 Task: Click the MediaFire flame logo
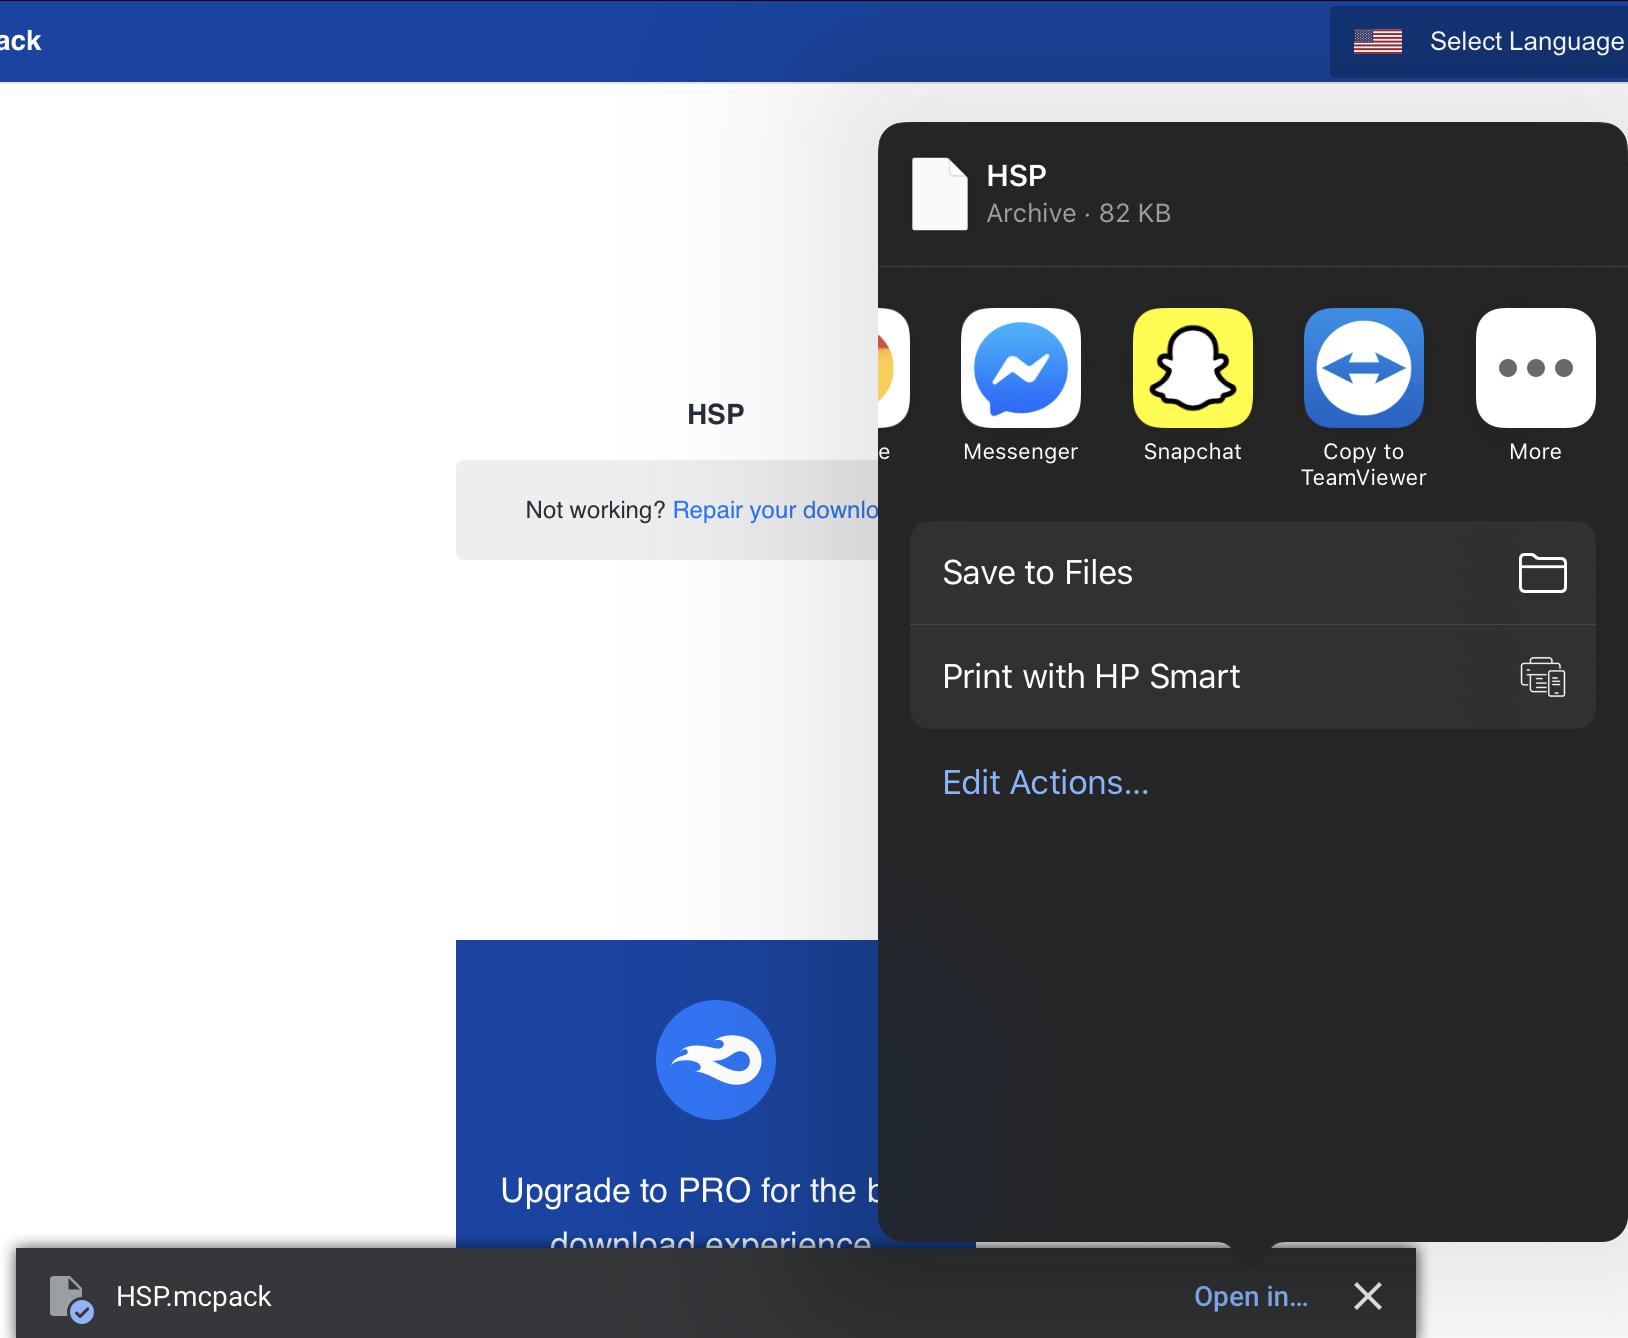click(x=716, y=1060)
